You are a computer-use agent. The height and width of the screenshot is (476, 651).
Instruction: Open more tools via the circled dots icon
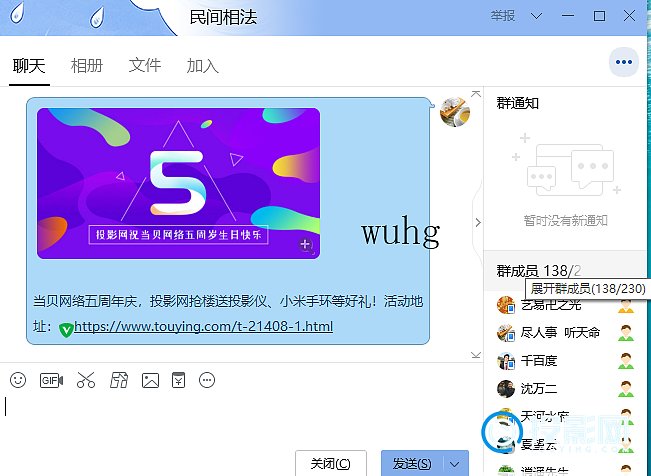point(207,380)
